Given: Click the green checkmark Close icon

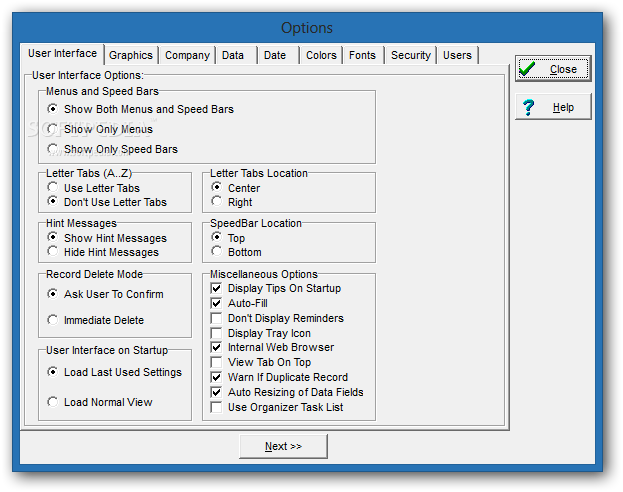Looking at the screenshot, I should (x=527, y=69).
